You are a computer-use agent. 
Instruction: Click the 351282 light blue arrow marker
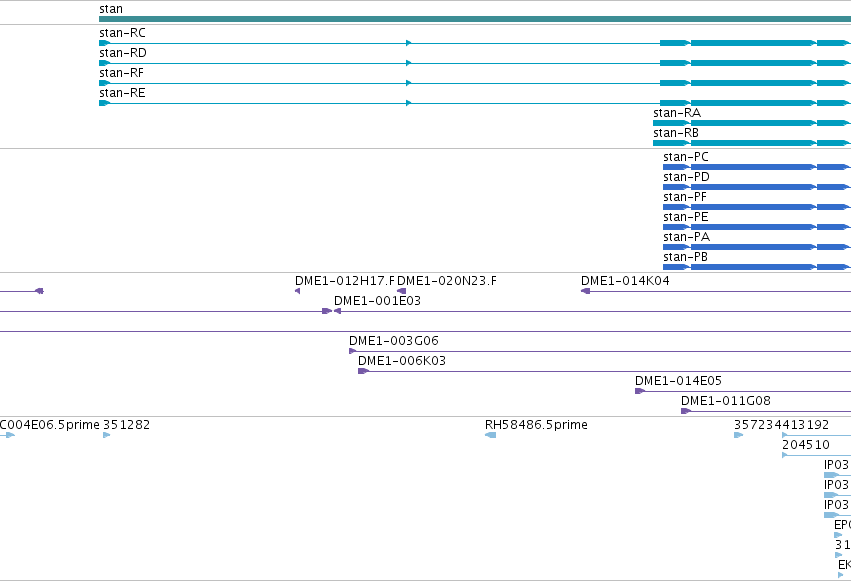click(106, 435)
